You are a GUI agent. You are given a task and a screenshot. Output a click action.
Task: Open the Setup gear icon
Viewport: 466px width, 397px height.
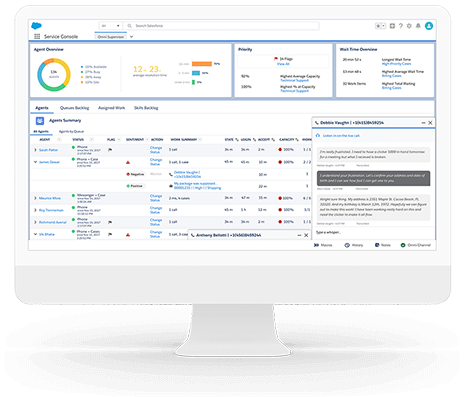[x=409, y=26]
